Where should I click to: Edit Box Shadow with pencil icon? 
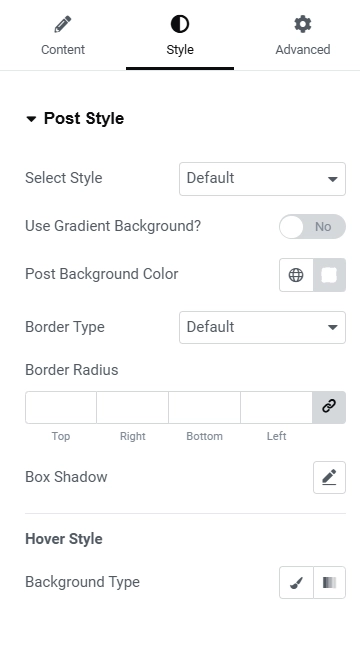coord(329,477)
